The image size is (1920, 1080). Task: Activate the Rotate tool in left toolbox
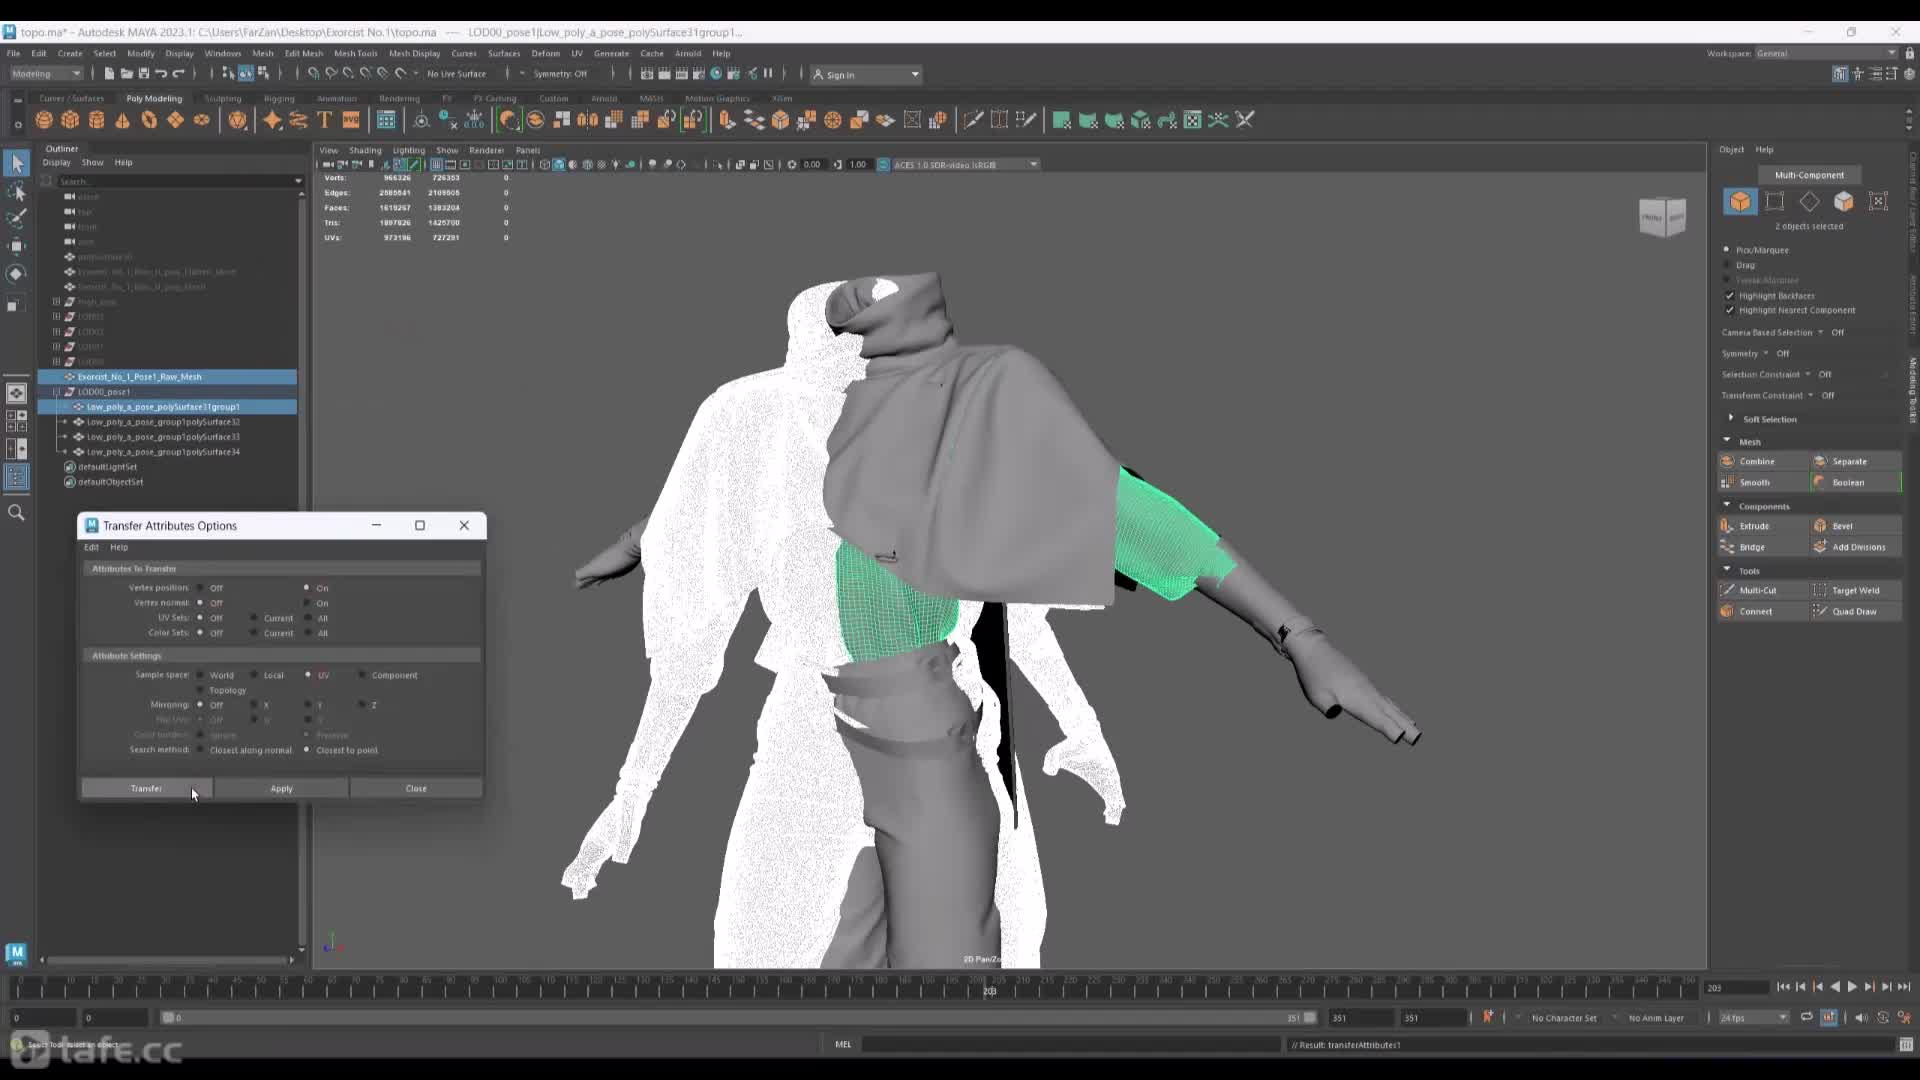point(16,274)
